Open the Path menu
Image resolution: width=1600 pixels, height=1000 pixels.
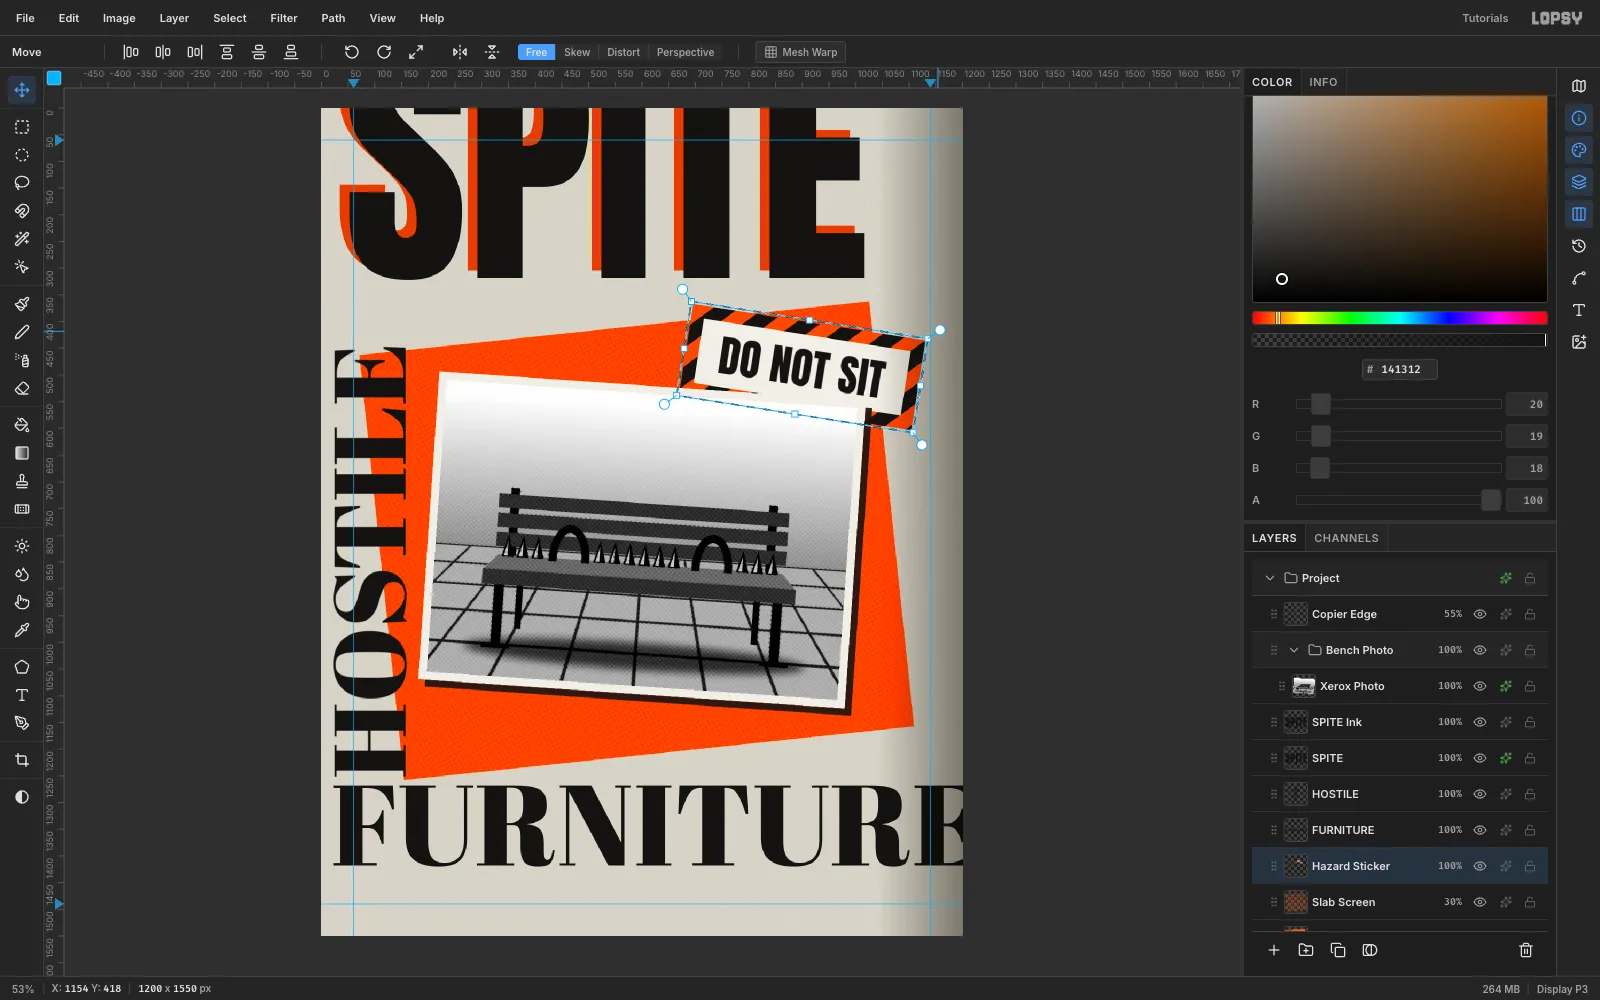[333, 18]
